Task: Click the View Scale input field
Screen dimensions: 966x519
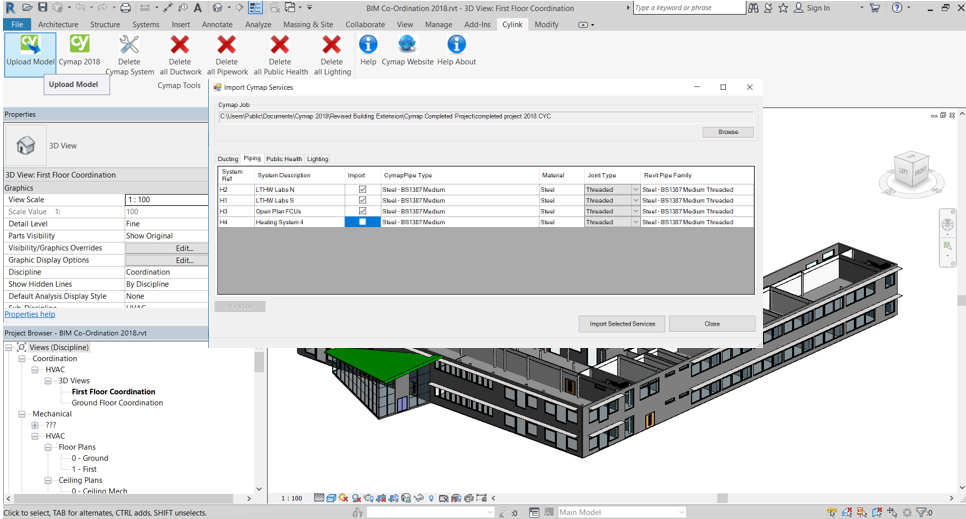Action: coord(166,200)
